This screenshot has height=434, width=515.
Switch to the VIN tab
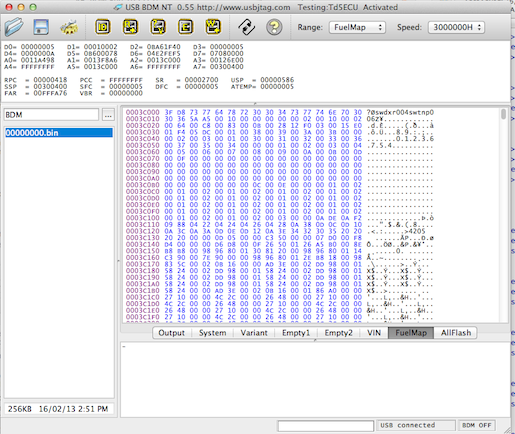[374, 333]
